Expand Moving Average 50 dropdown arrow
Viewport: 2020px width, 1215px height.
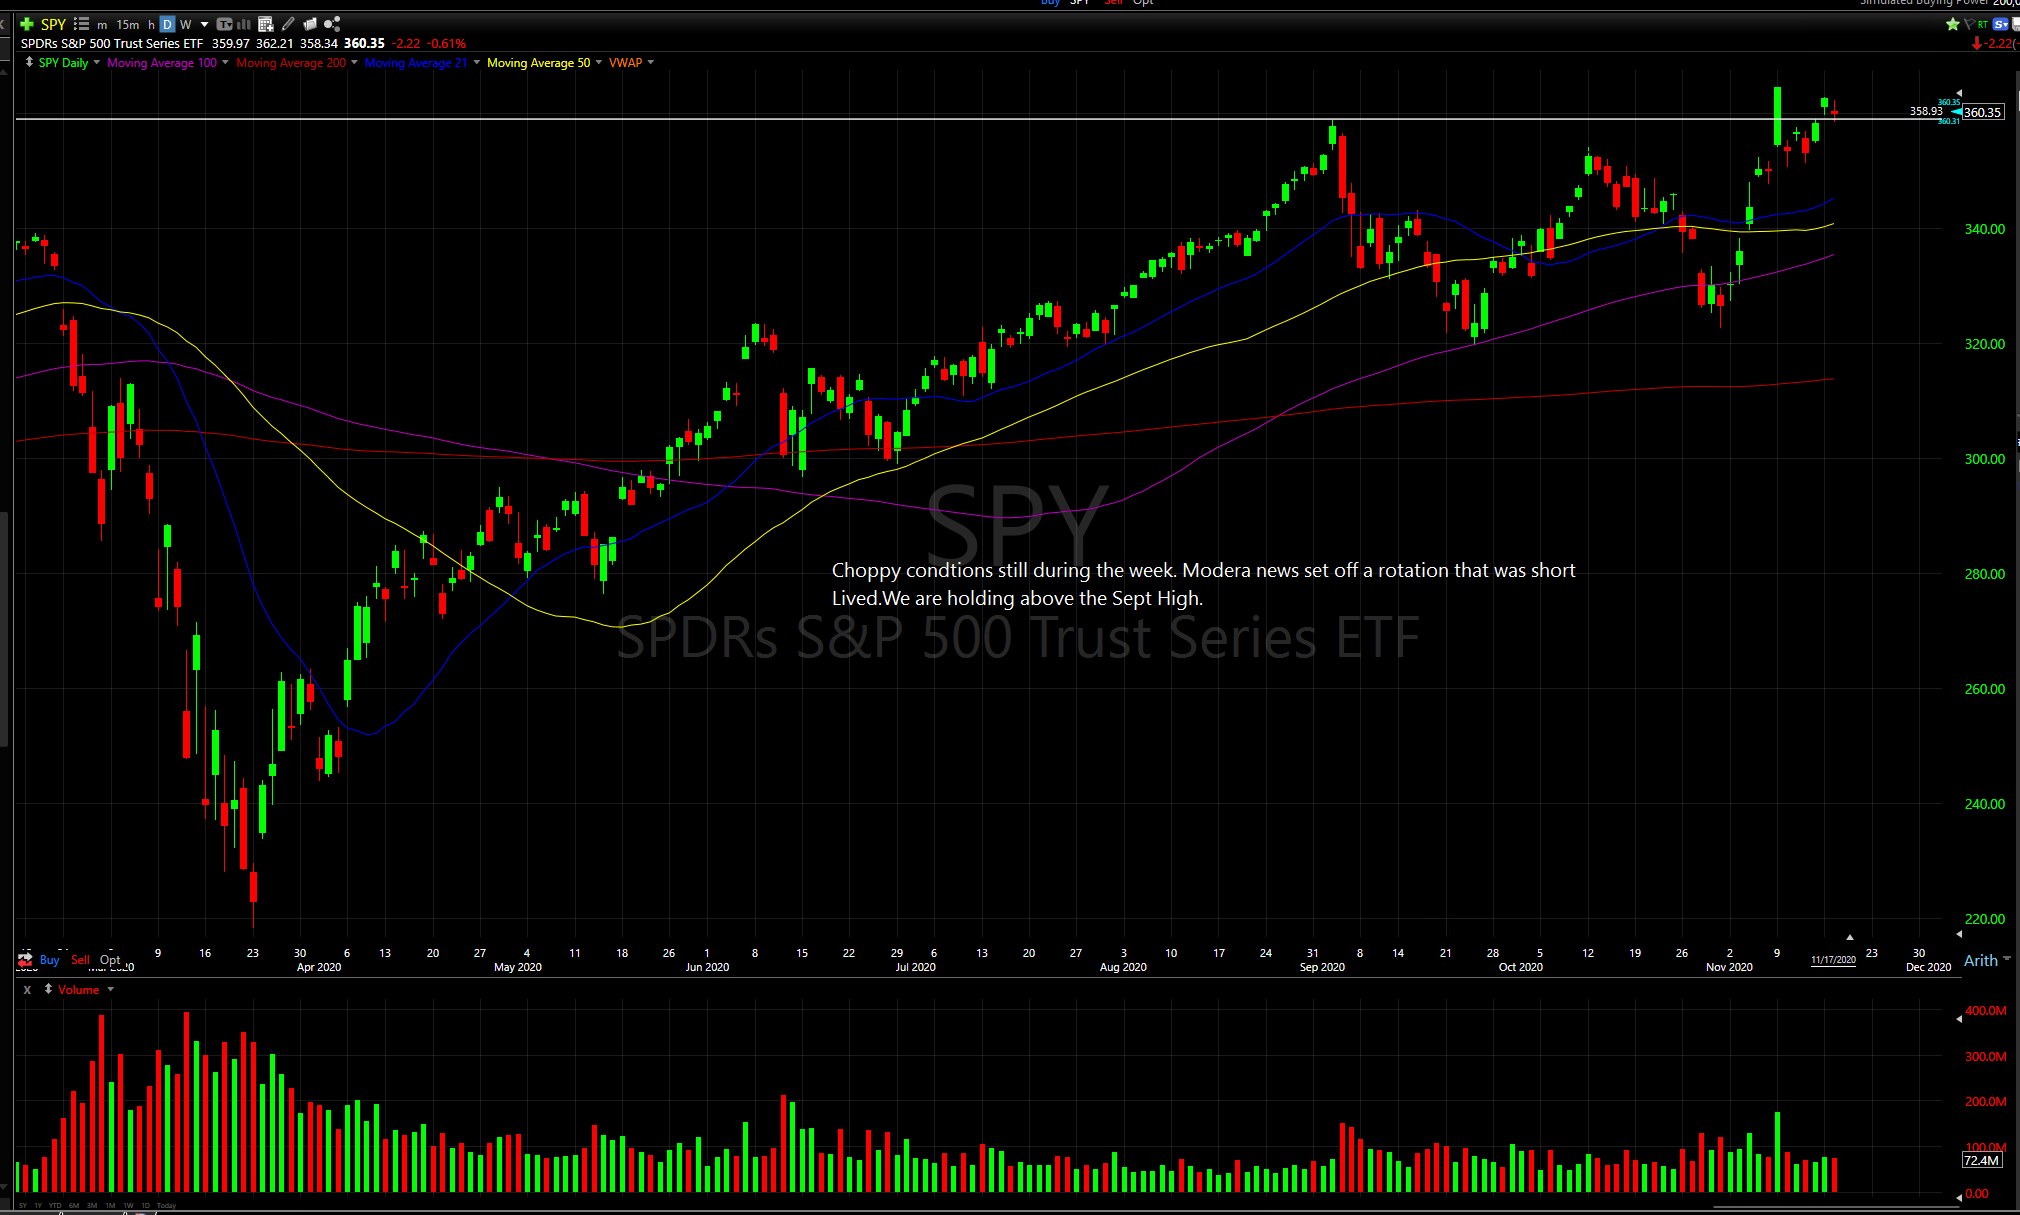599,62
